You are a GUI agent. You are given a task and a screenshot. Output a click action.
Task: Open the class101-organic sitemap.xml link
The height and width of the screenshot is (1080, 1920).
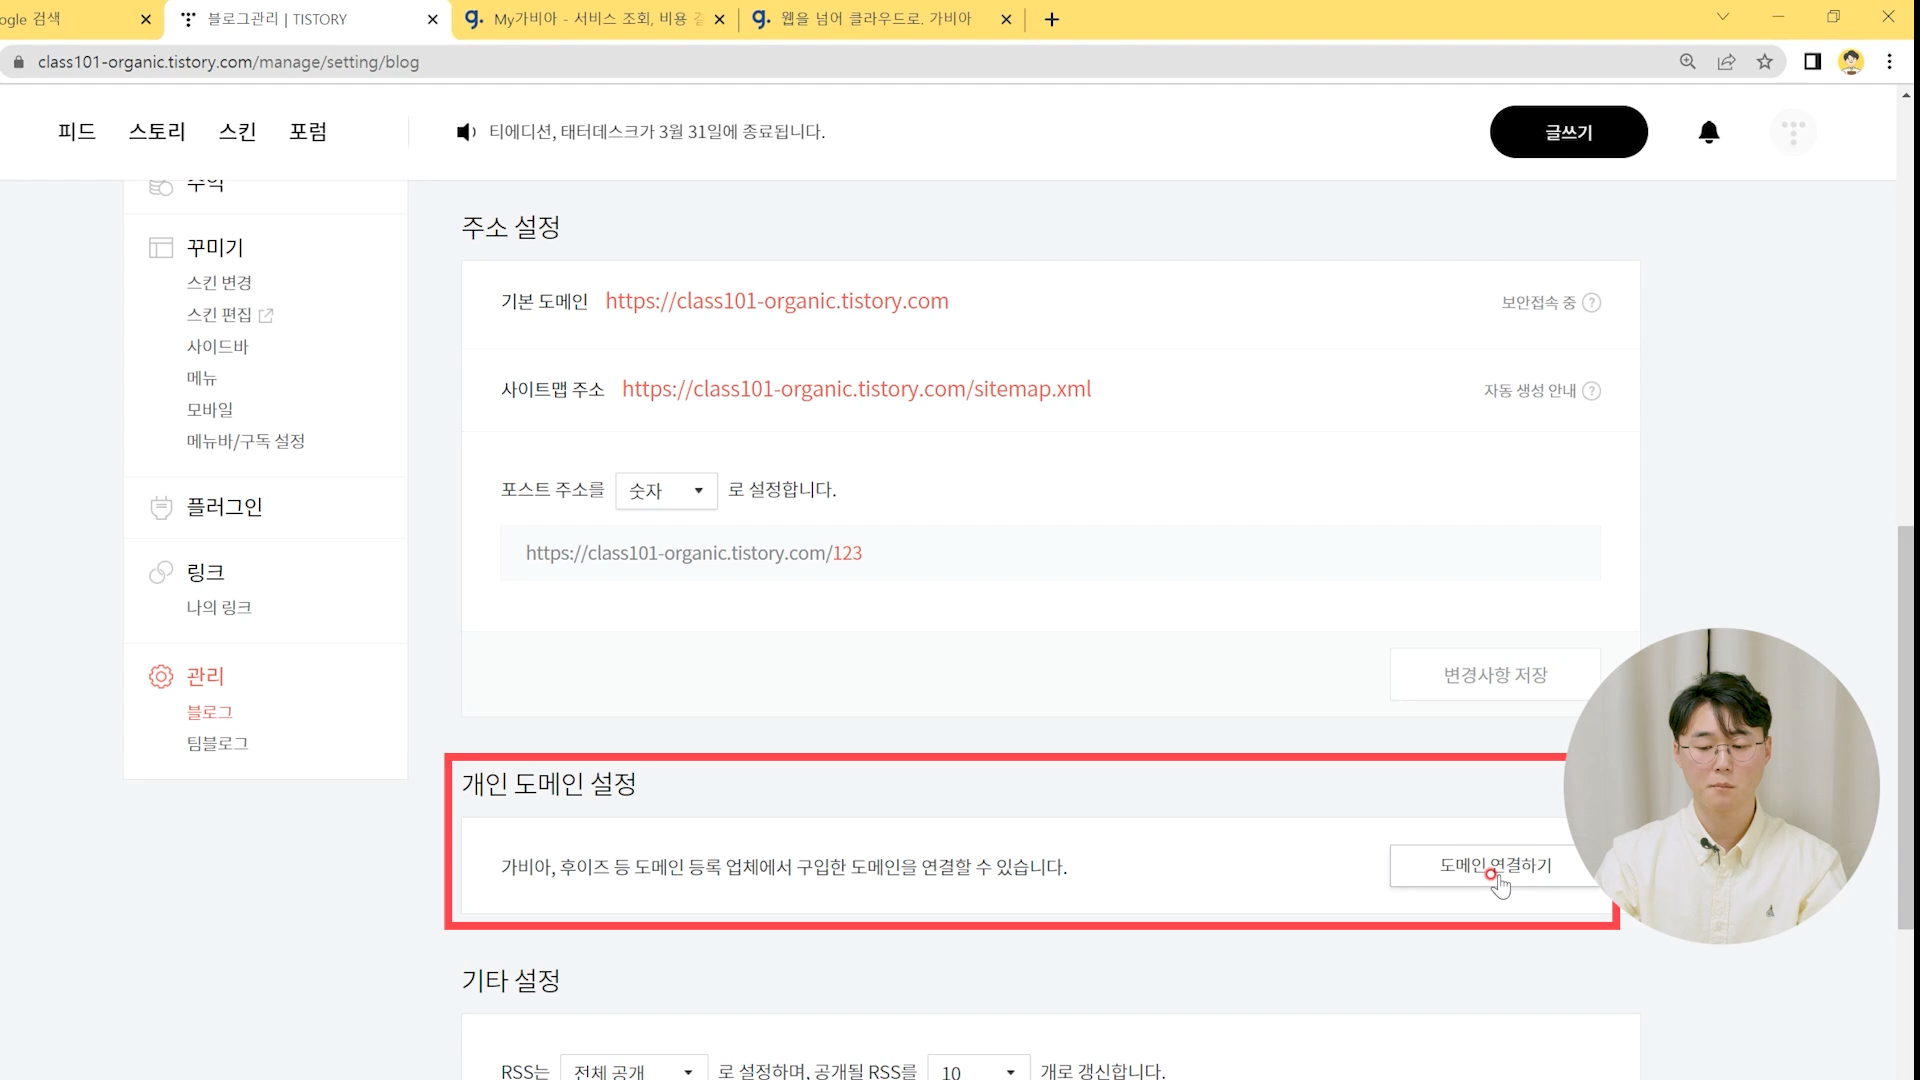(x=856, y=390)
